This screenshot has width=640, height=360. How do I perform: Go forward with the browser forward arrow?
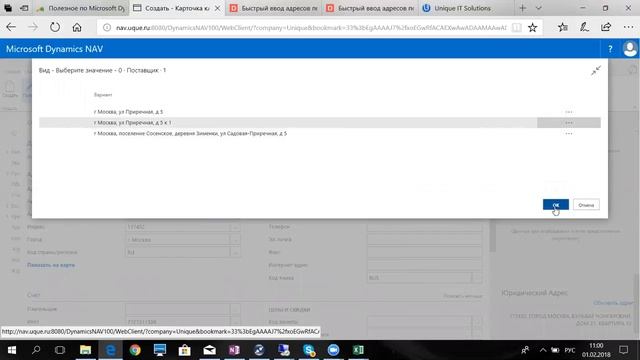[x=33, y=27]
